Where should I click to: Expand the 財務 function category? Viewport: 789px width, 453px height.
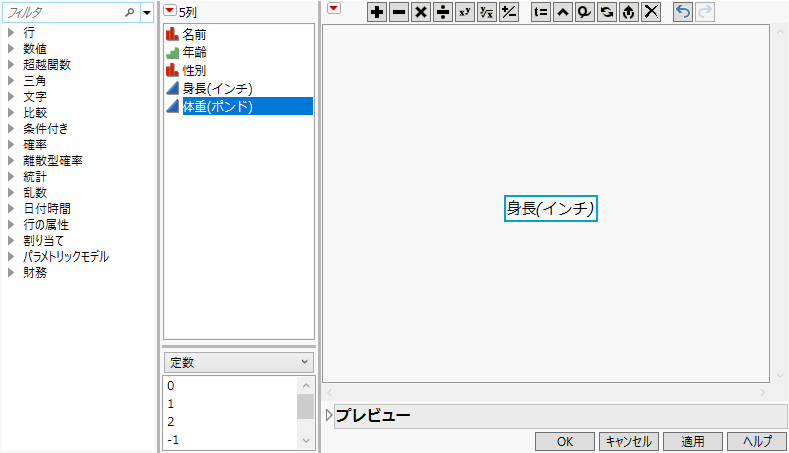[11, 272]
